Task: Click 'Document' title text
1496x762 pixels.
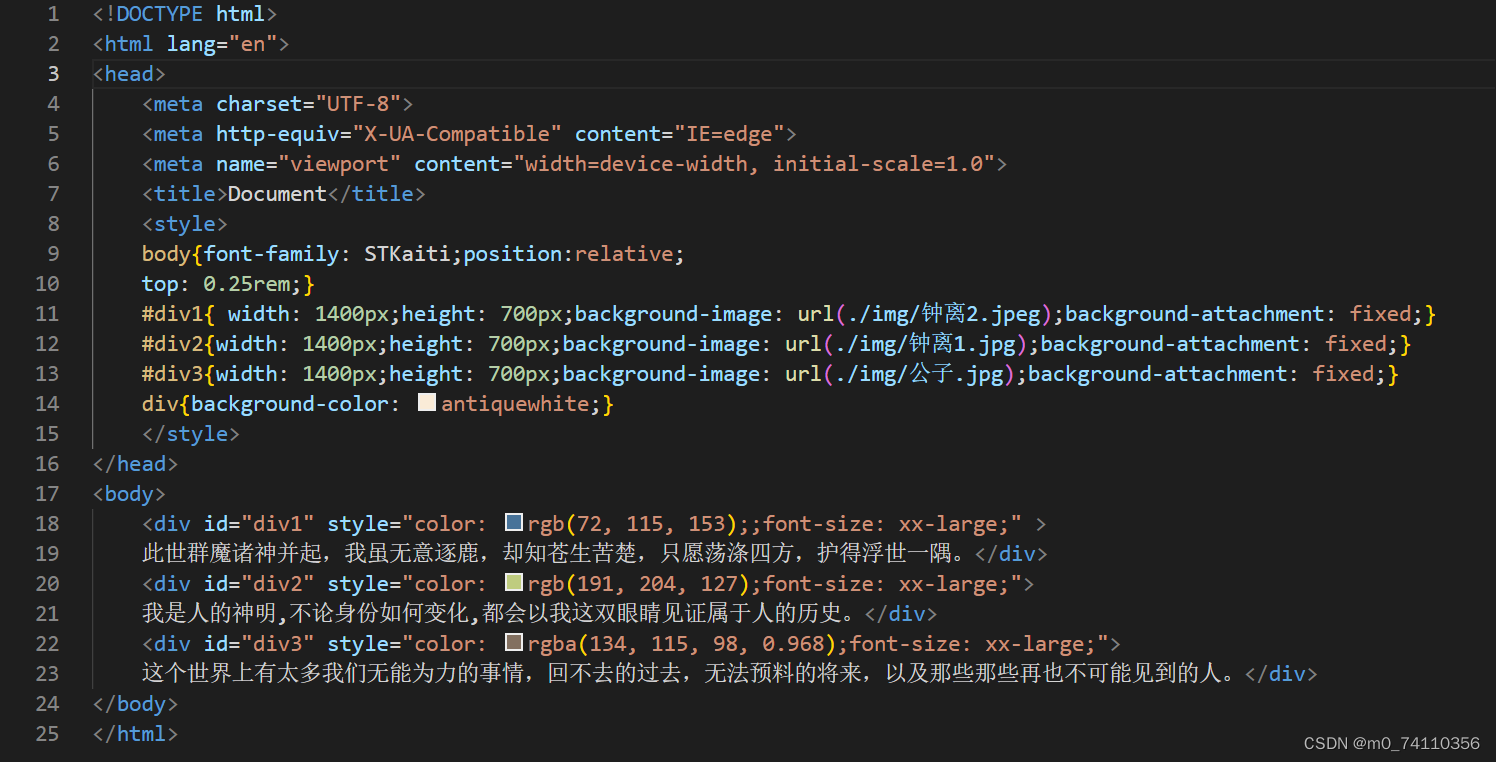Action: pos(278,194)
